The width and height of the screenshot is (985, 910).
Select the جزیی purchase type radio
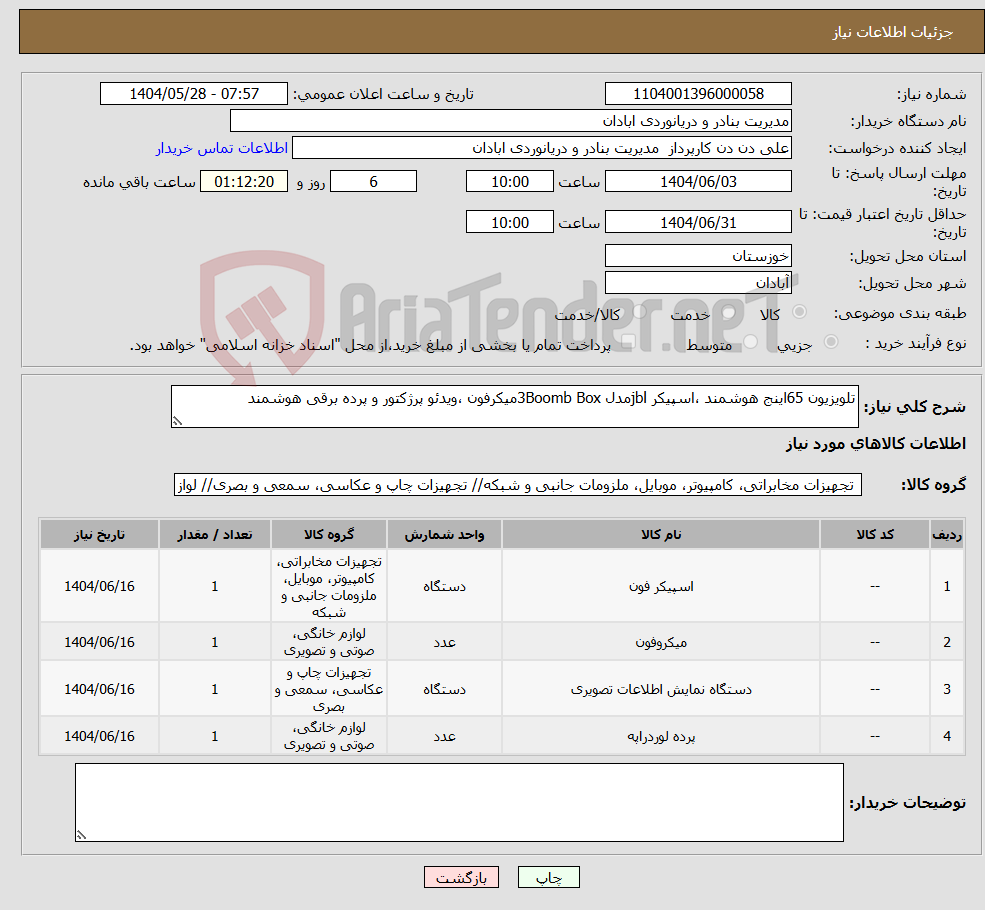[830, 341]
